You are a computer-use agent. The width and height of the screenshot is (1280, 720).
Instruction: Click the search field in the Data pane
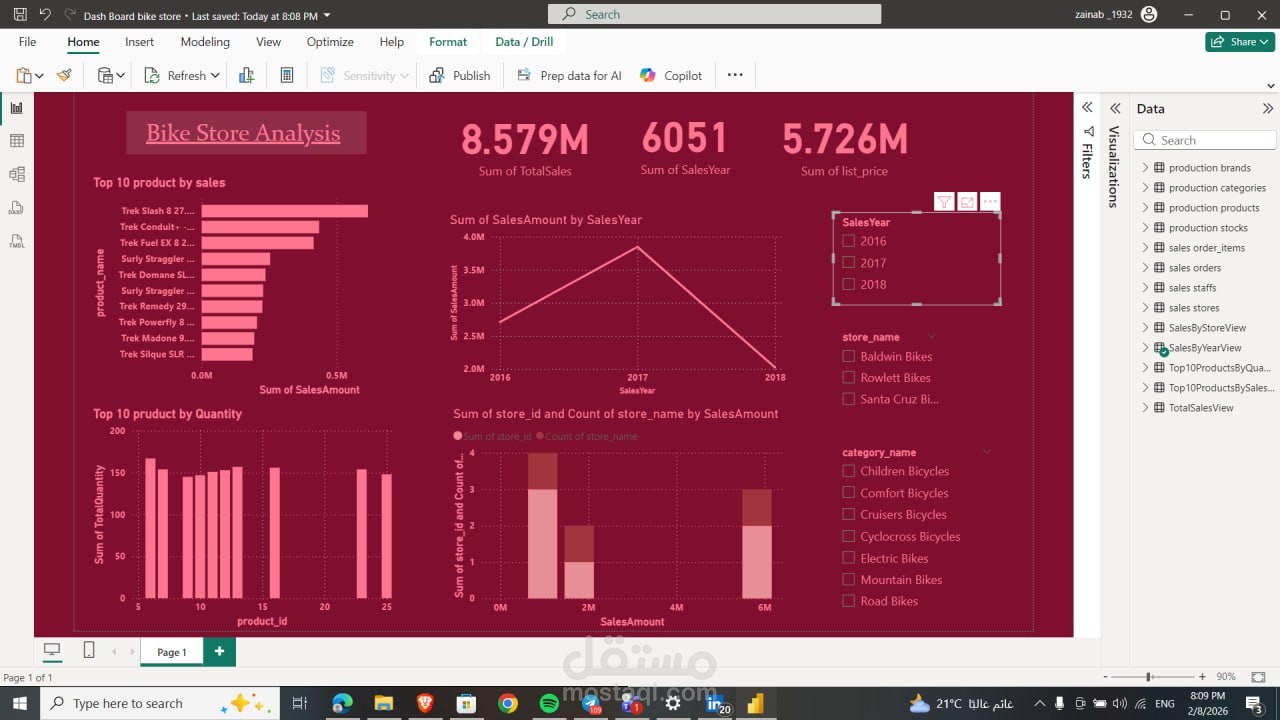click(1204, 139)
